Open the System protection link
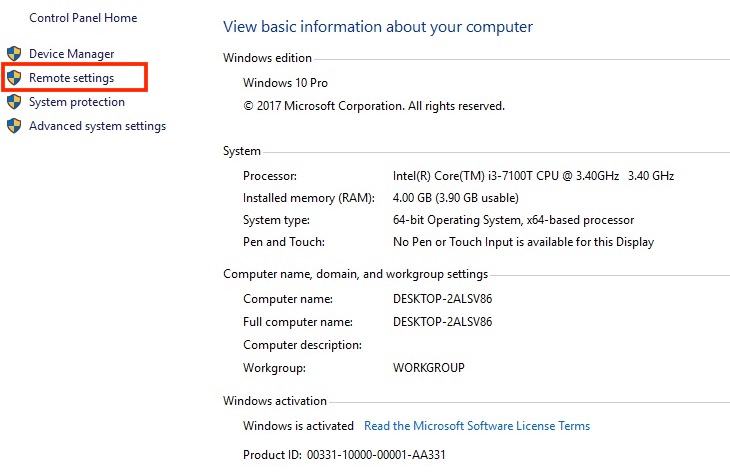The height and width of the screenshot is (476, 730). tap(77, 102)
